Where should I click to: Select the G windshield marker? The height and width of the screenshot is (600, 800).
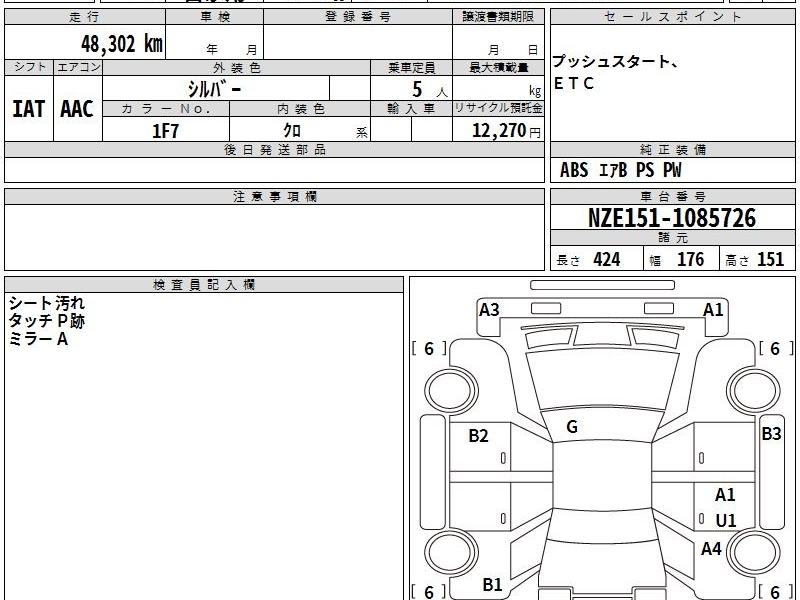[x=572, y=427]
